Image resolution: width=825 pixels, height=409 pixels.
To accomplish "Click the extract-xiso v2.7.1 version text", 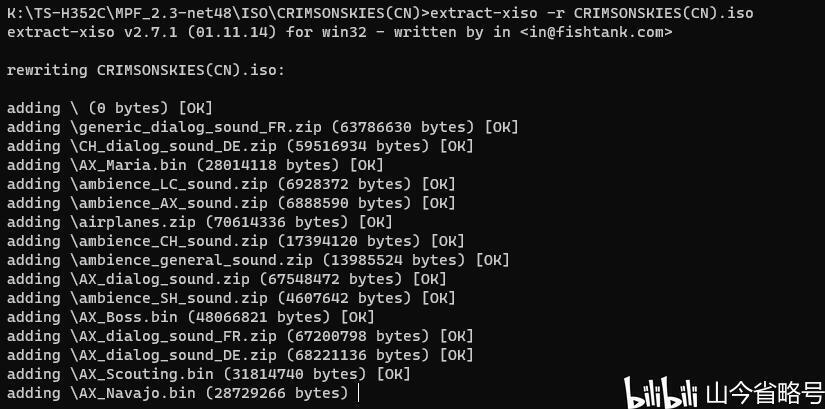I will (x=82, y=32).
